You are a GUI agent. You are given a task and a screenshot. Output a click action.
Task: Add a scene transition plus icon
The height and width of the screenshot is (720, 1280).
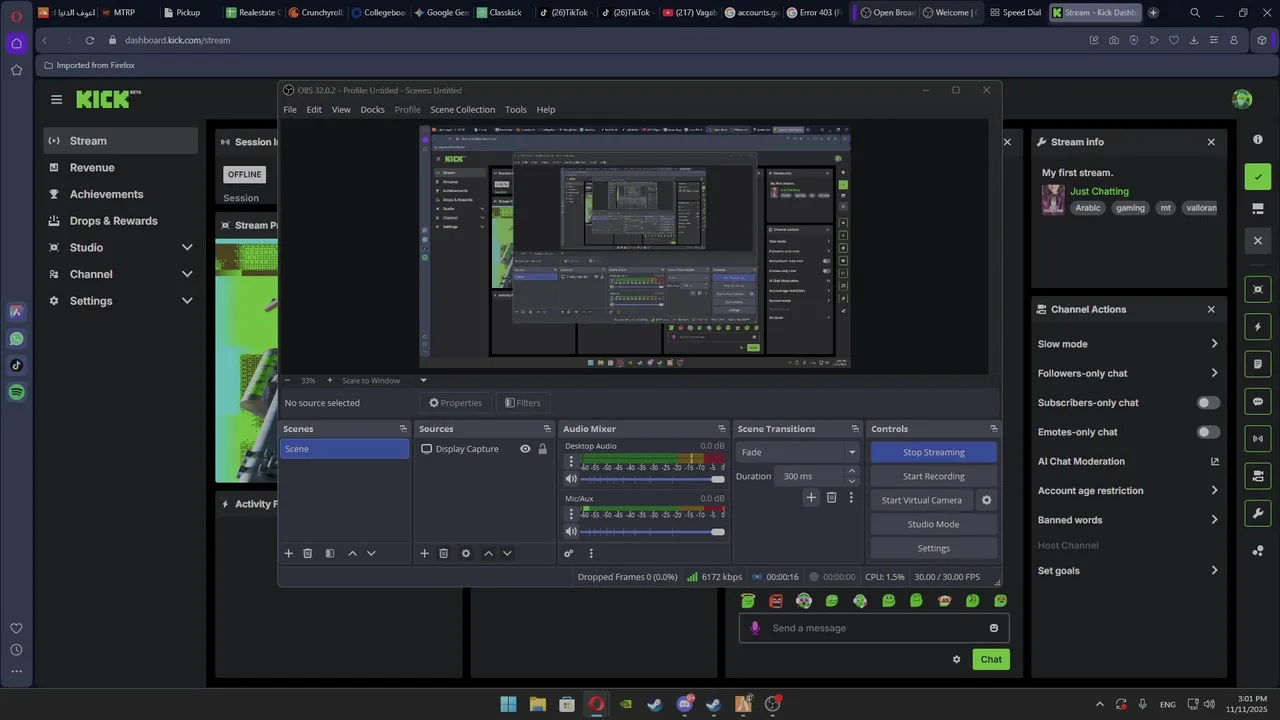tap(811, 497)
